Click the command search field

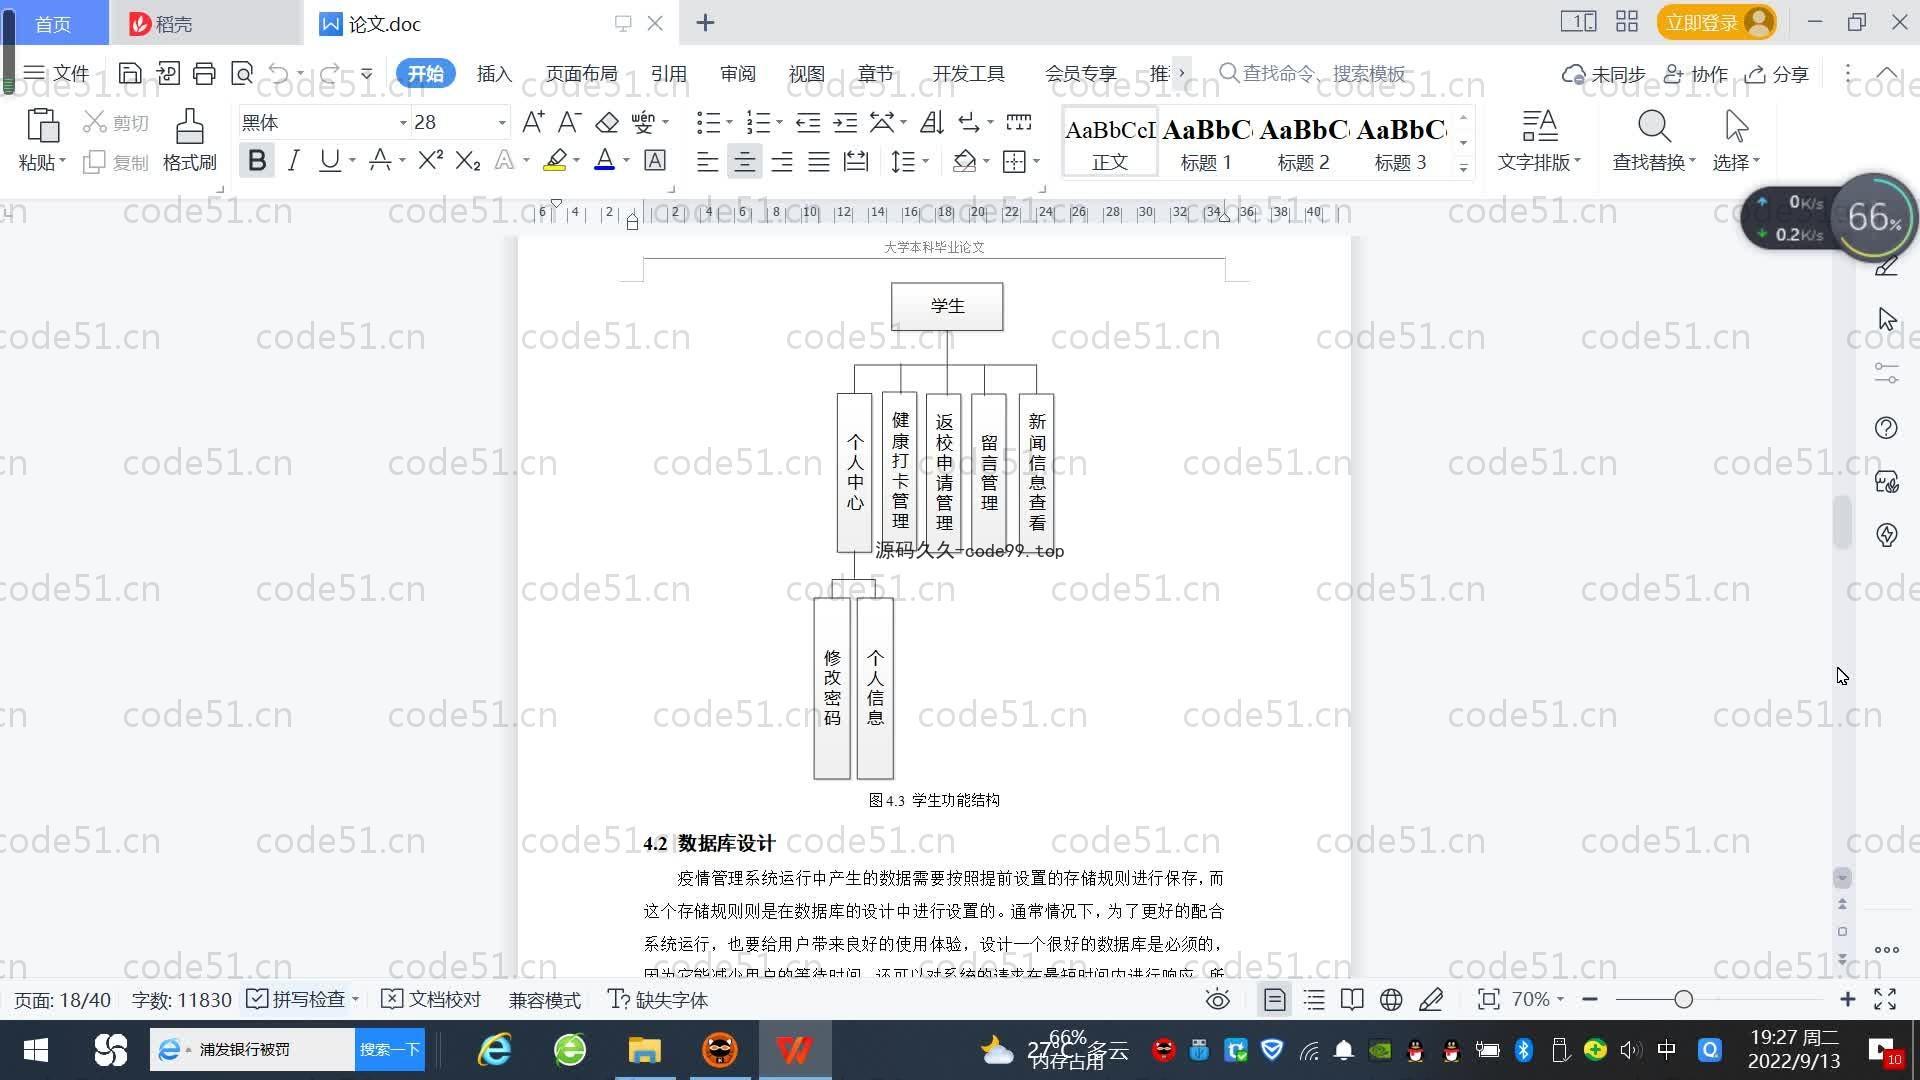(1312, 73)
